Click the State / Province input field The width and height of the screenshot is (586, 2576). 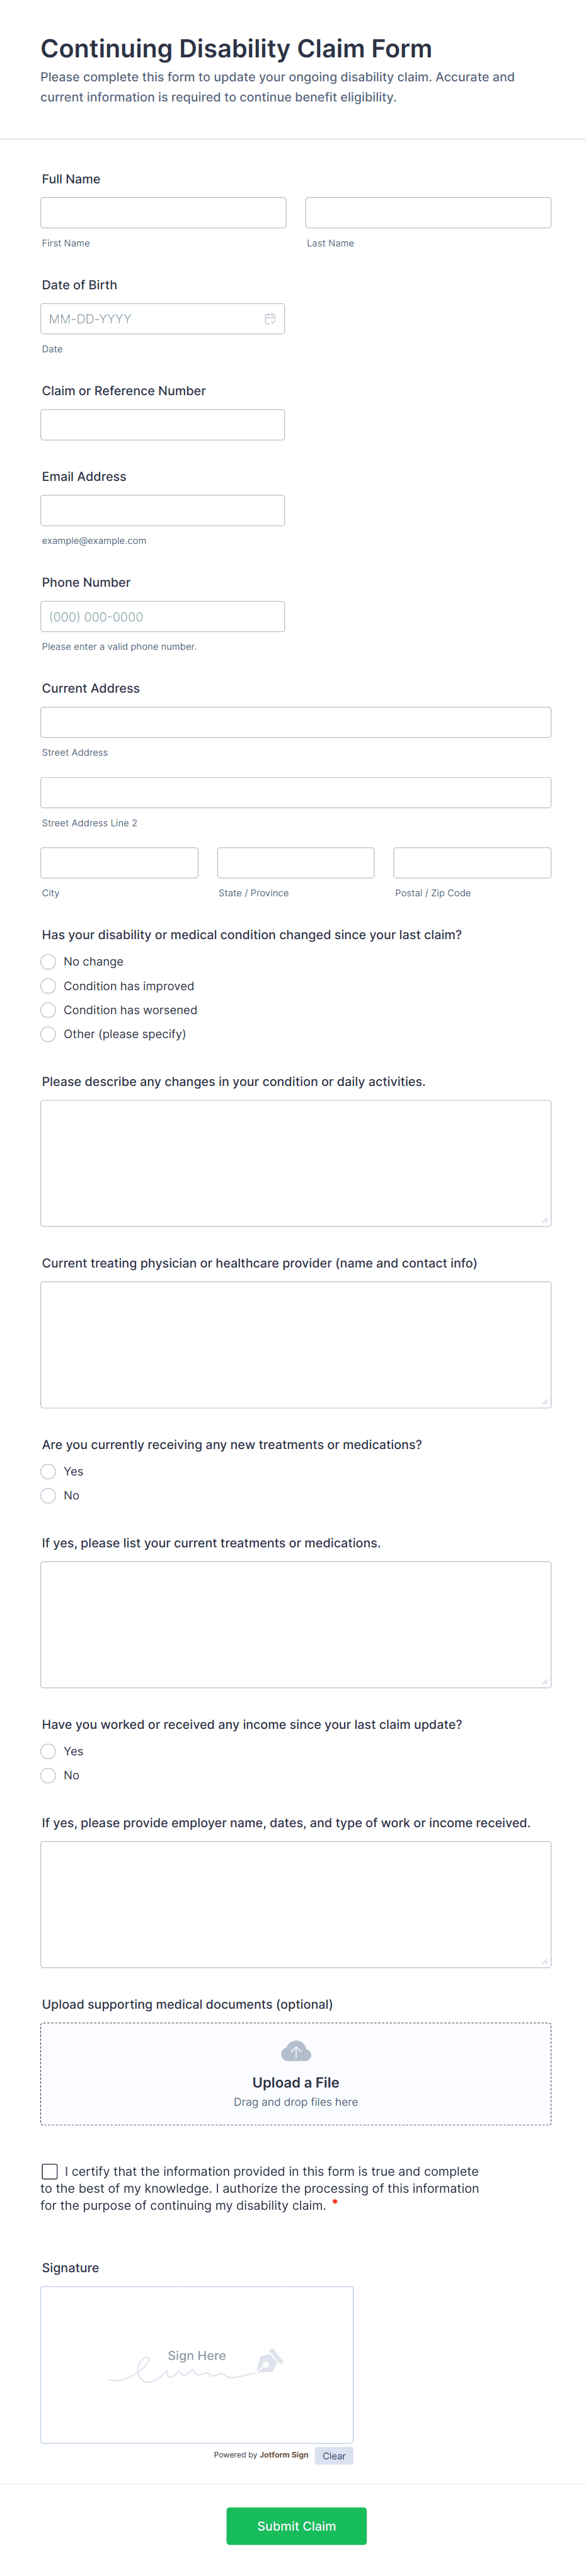(x=296, y=863)
